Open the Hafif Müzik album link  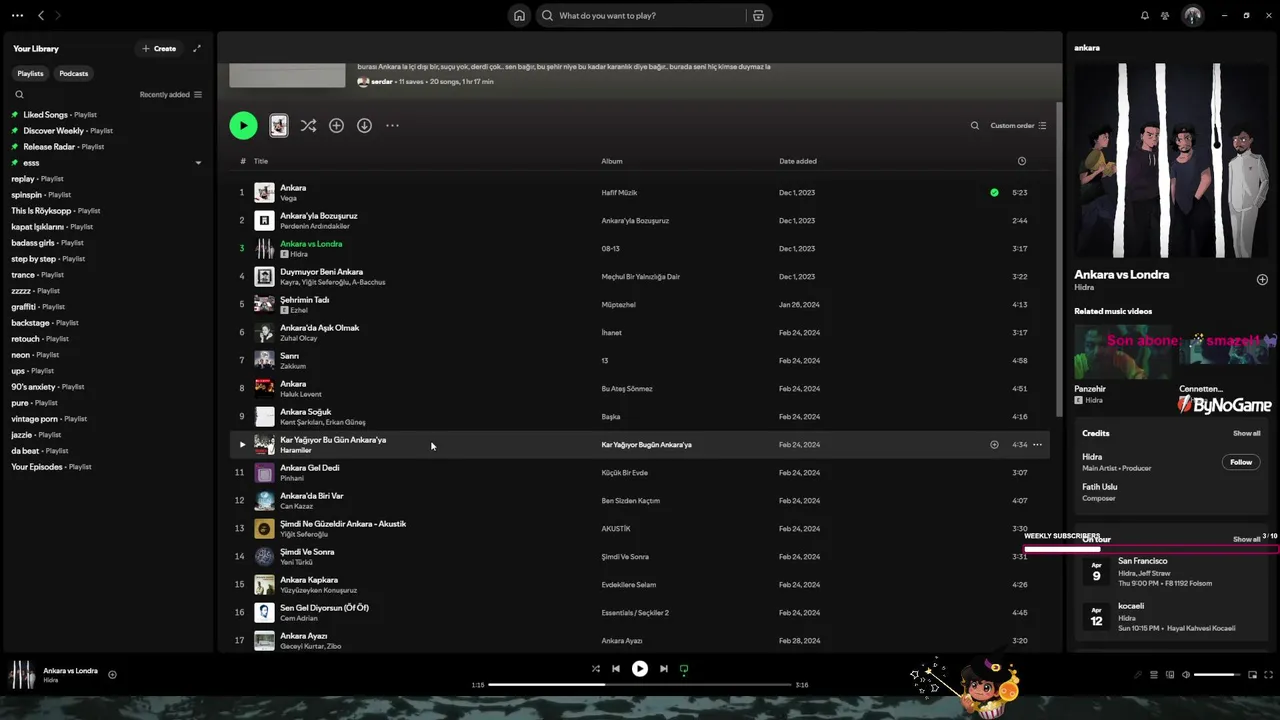coord(619,192)
